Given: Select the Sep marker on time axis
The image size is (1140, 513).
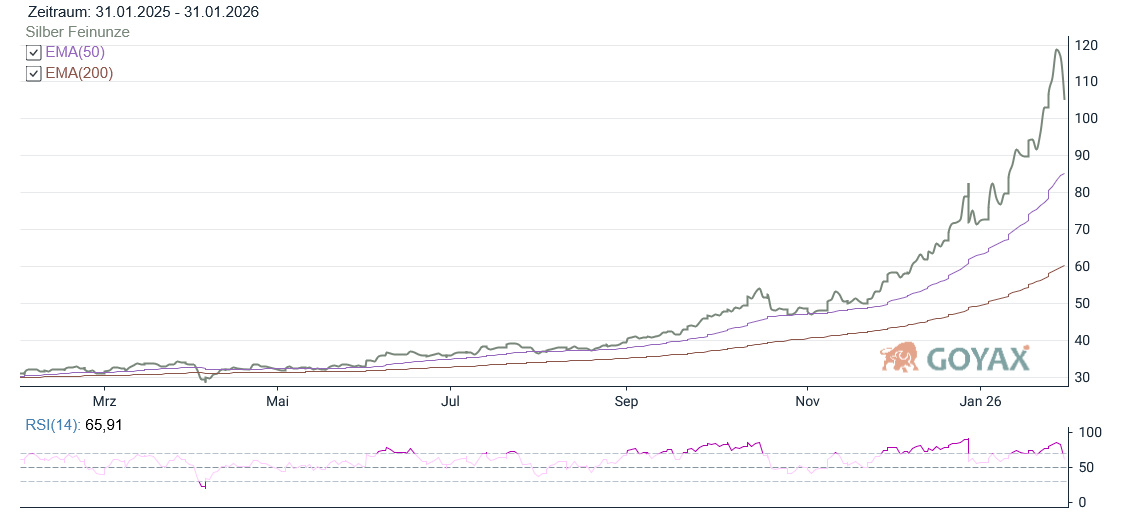Looking at the screenshot, I should pos(626,402).
